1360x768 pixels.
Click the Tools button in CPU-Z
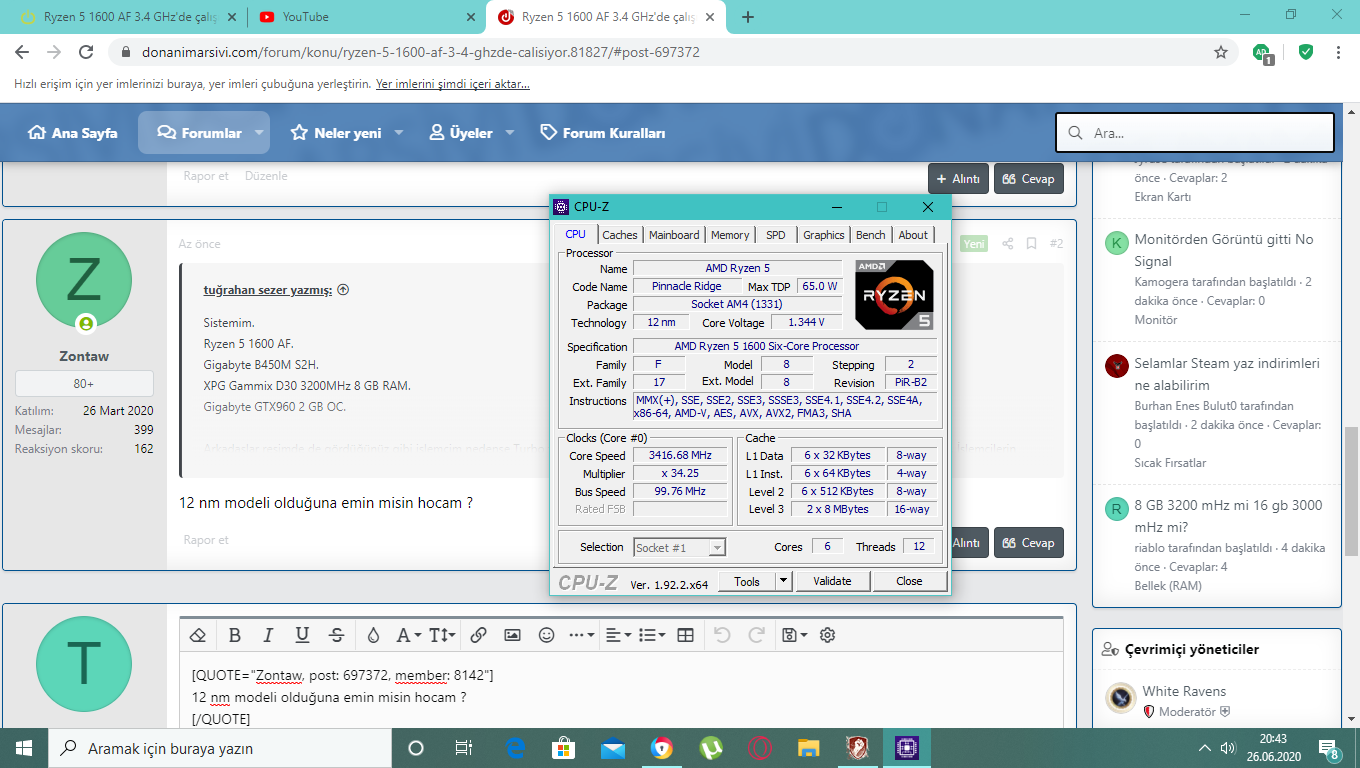click(x=747, y=581)
